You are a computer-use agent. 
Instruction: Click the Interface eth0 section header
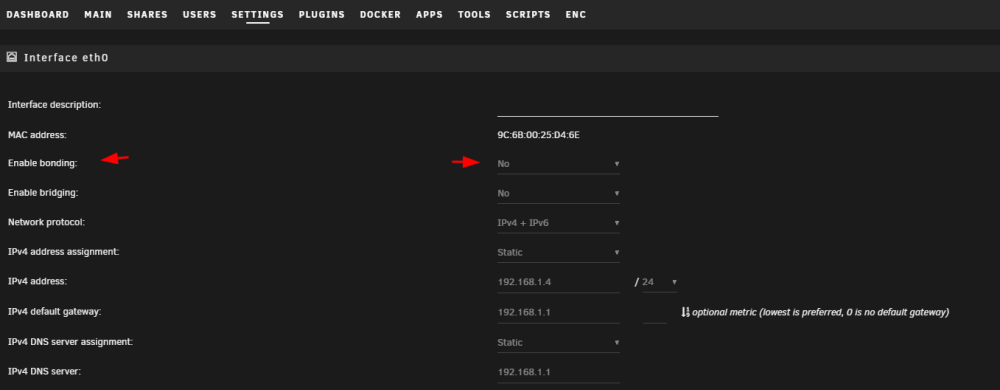click(500, 57)
